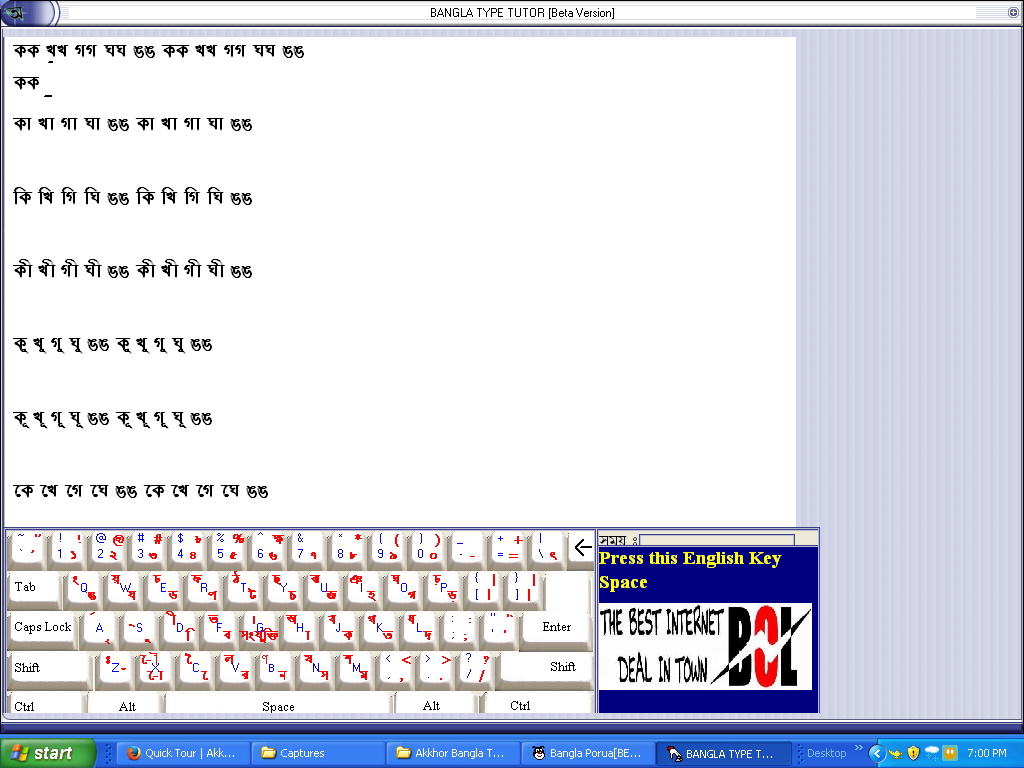The height and width of the screenshot is (768, 1024).
Task: Toggle the Caps Lock key
Action: tap(43, 627)
